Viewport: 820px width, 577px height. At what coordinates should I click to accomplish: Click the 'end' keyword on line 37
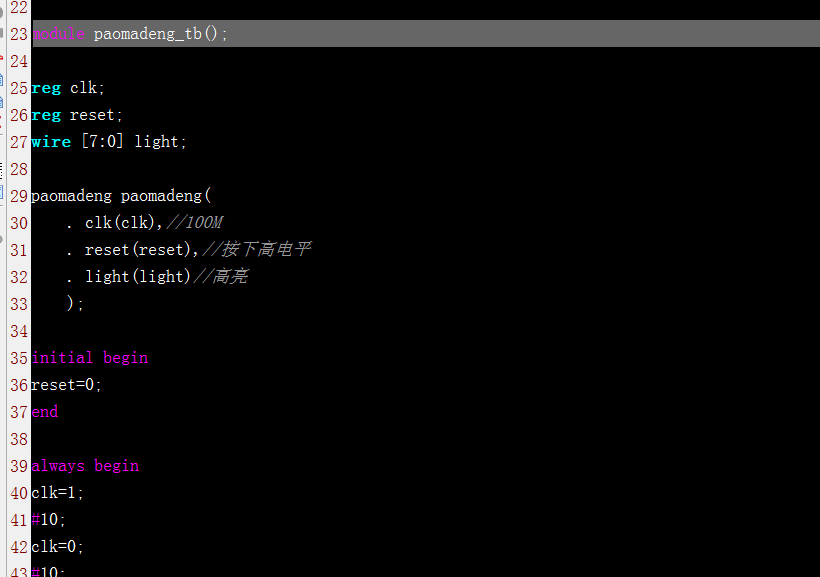tap(45, 412)
